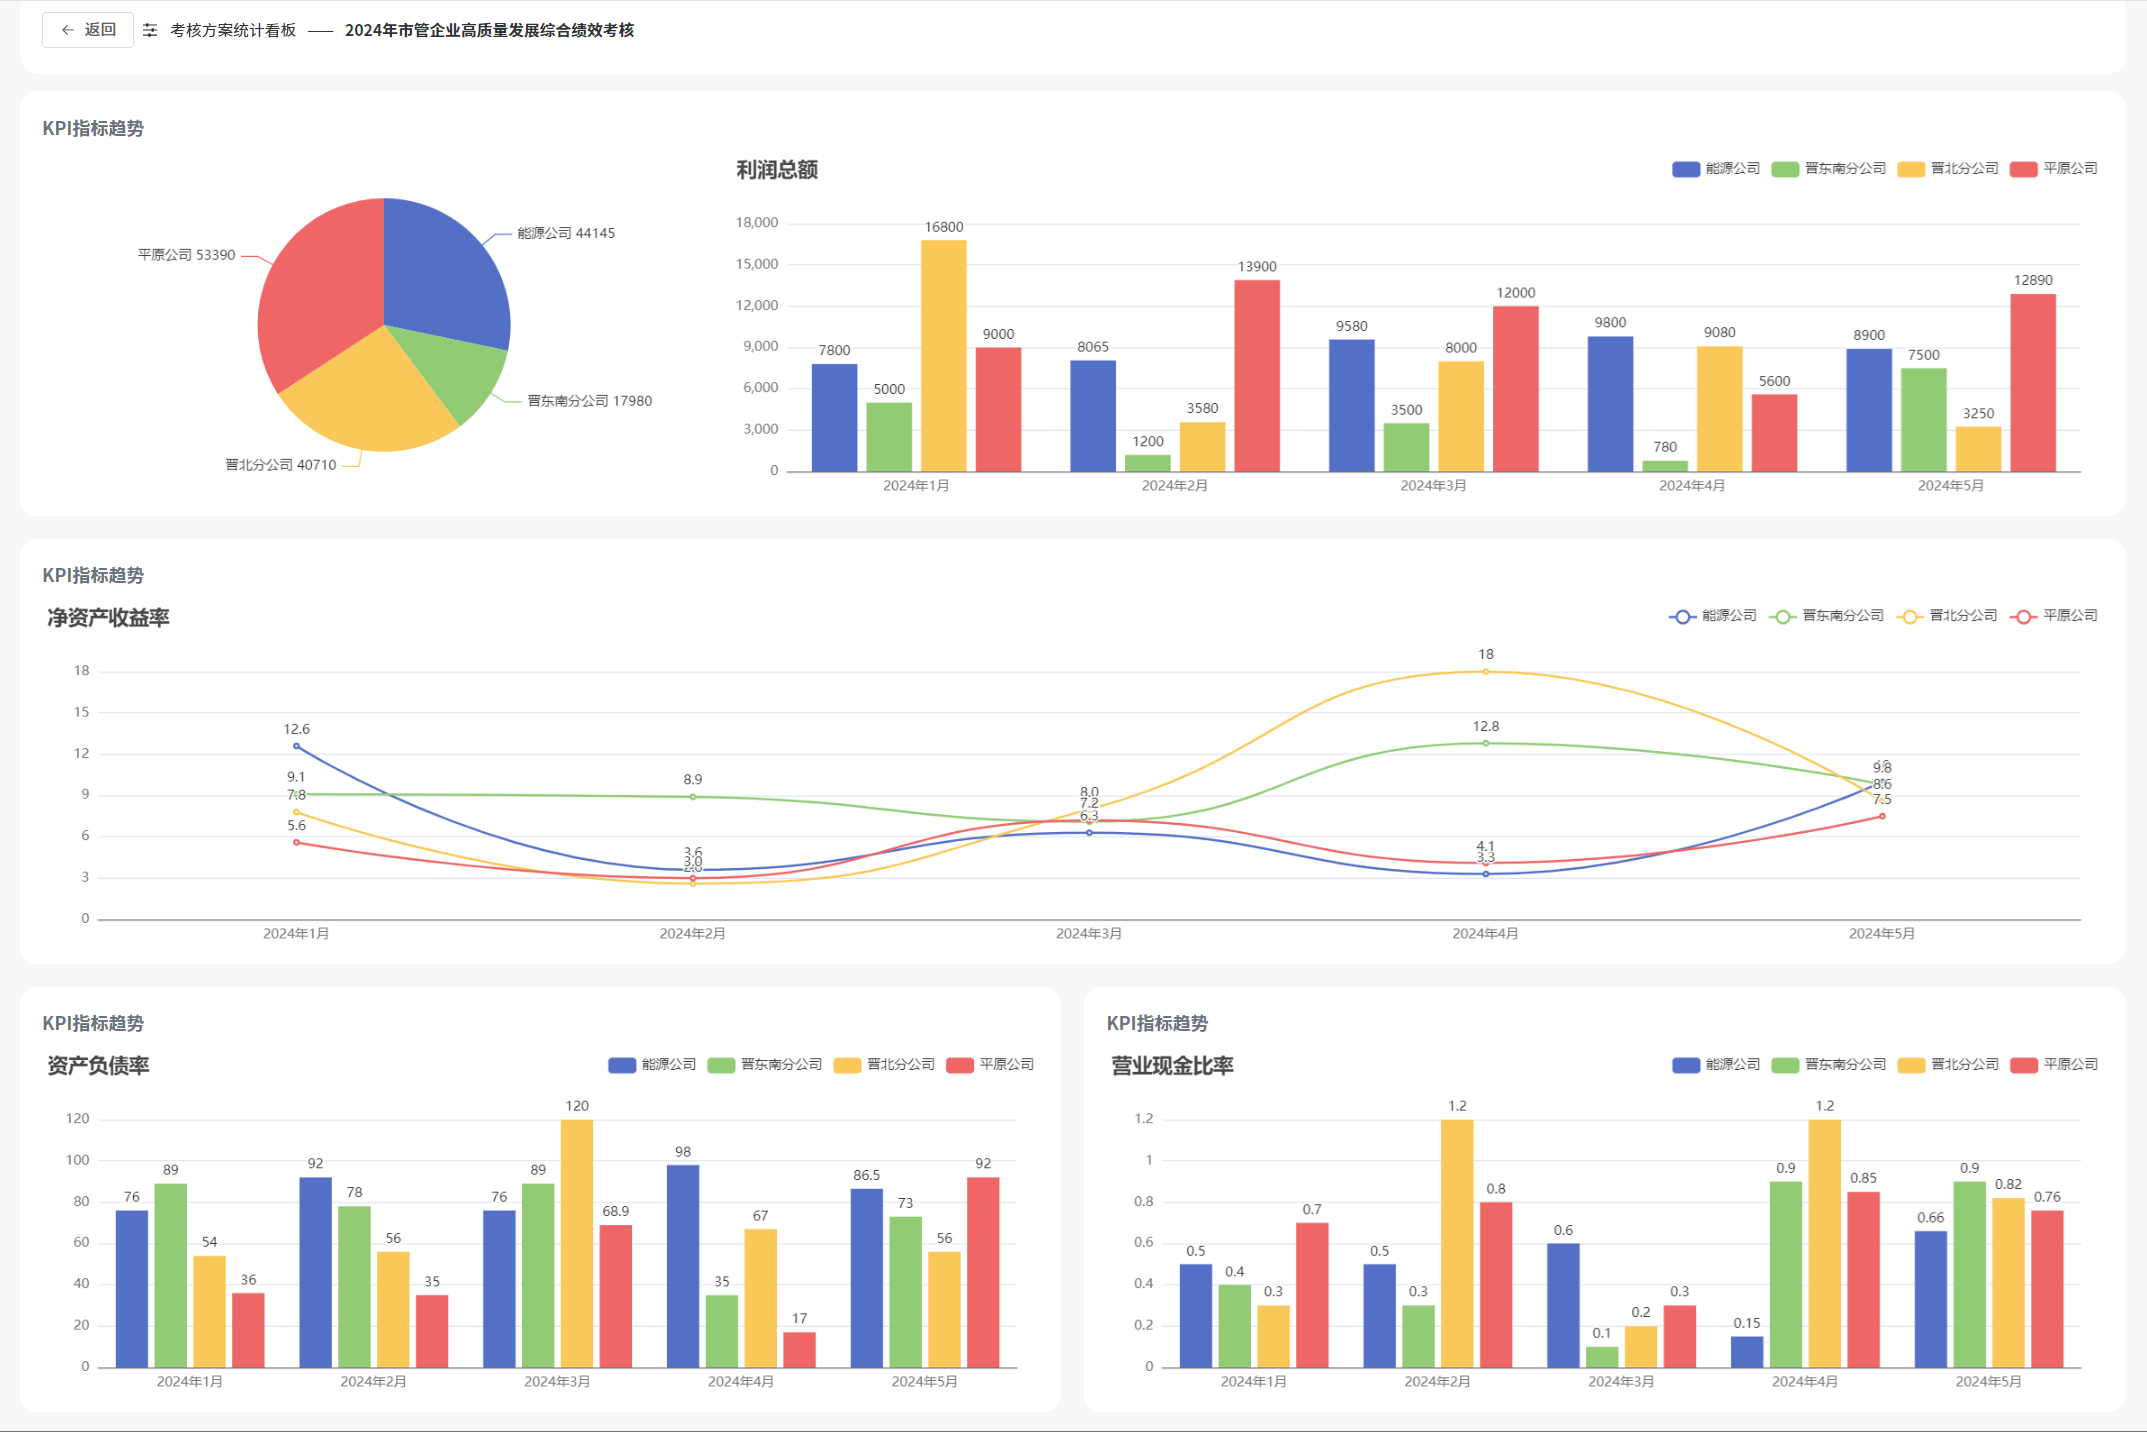Toggle 能源公司 legend in 营业现金比率 chart

tap(1716, 1065)
